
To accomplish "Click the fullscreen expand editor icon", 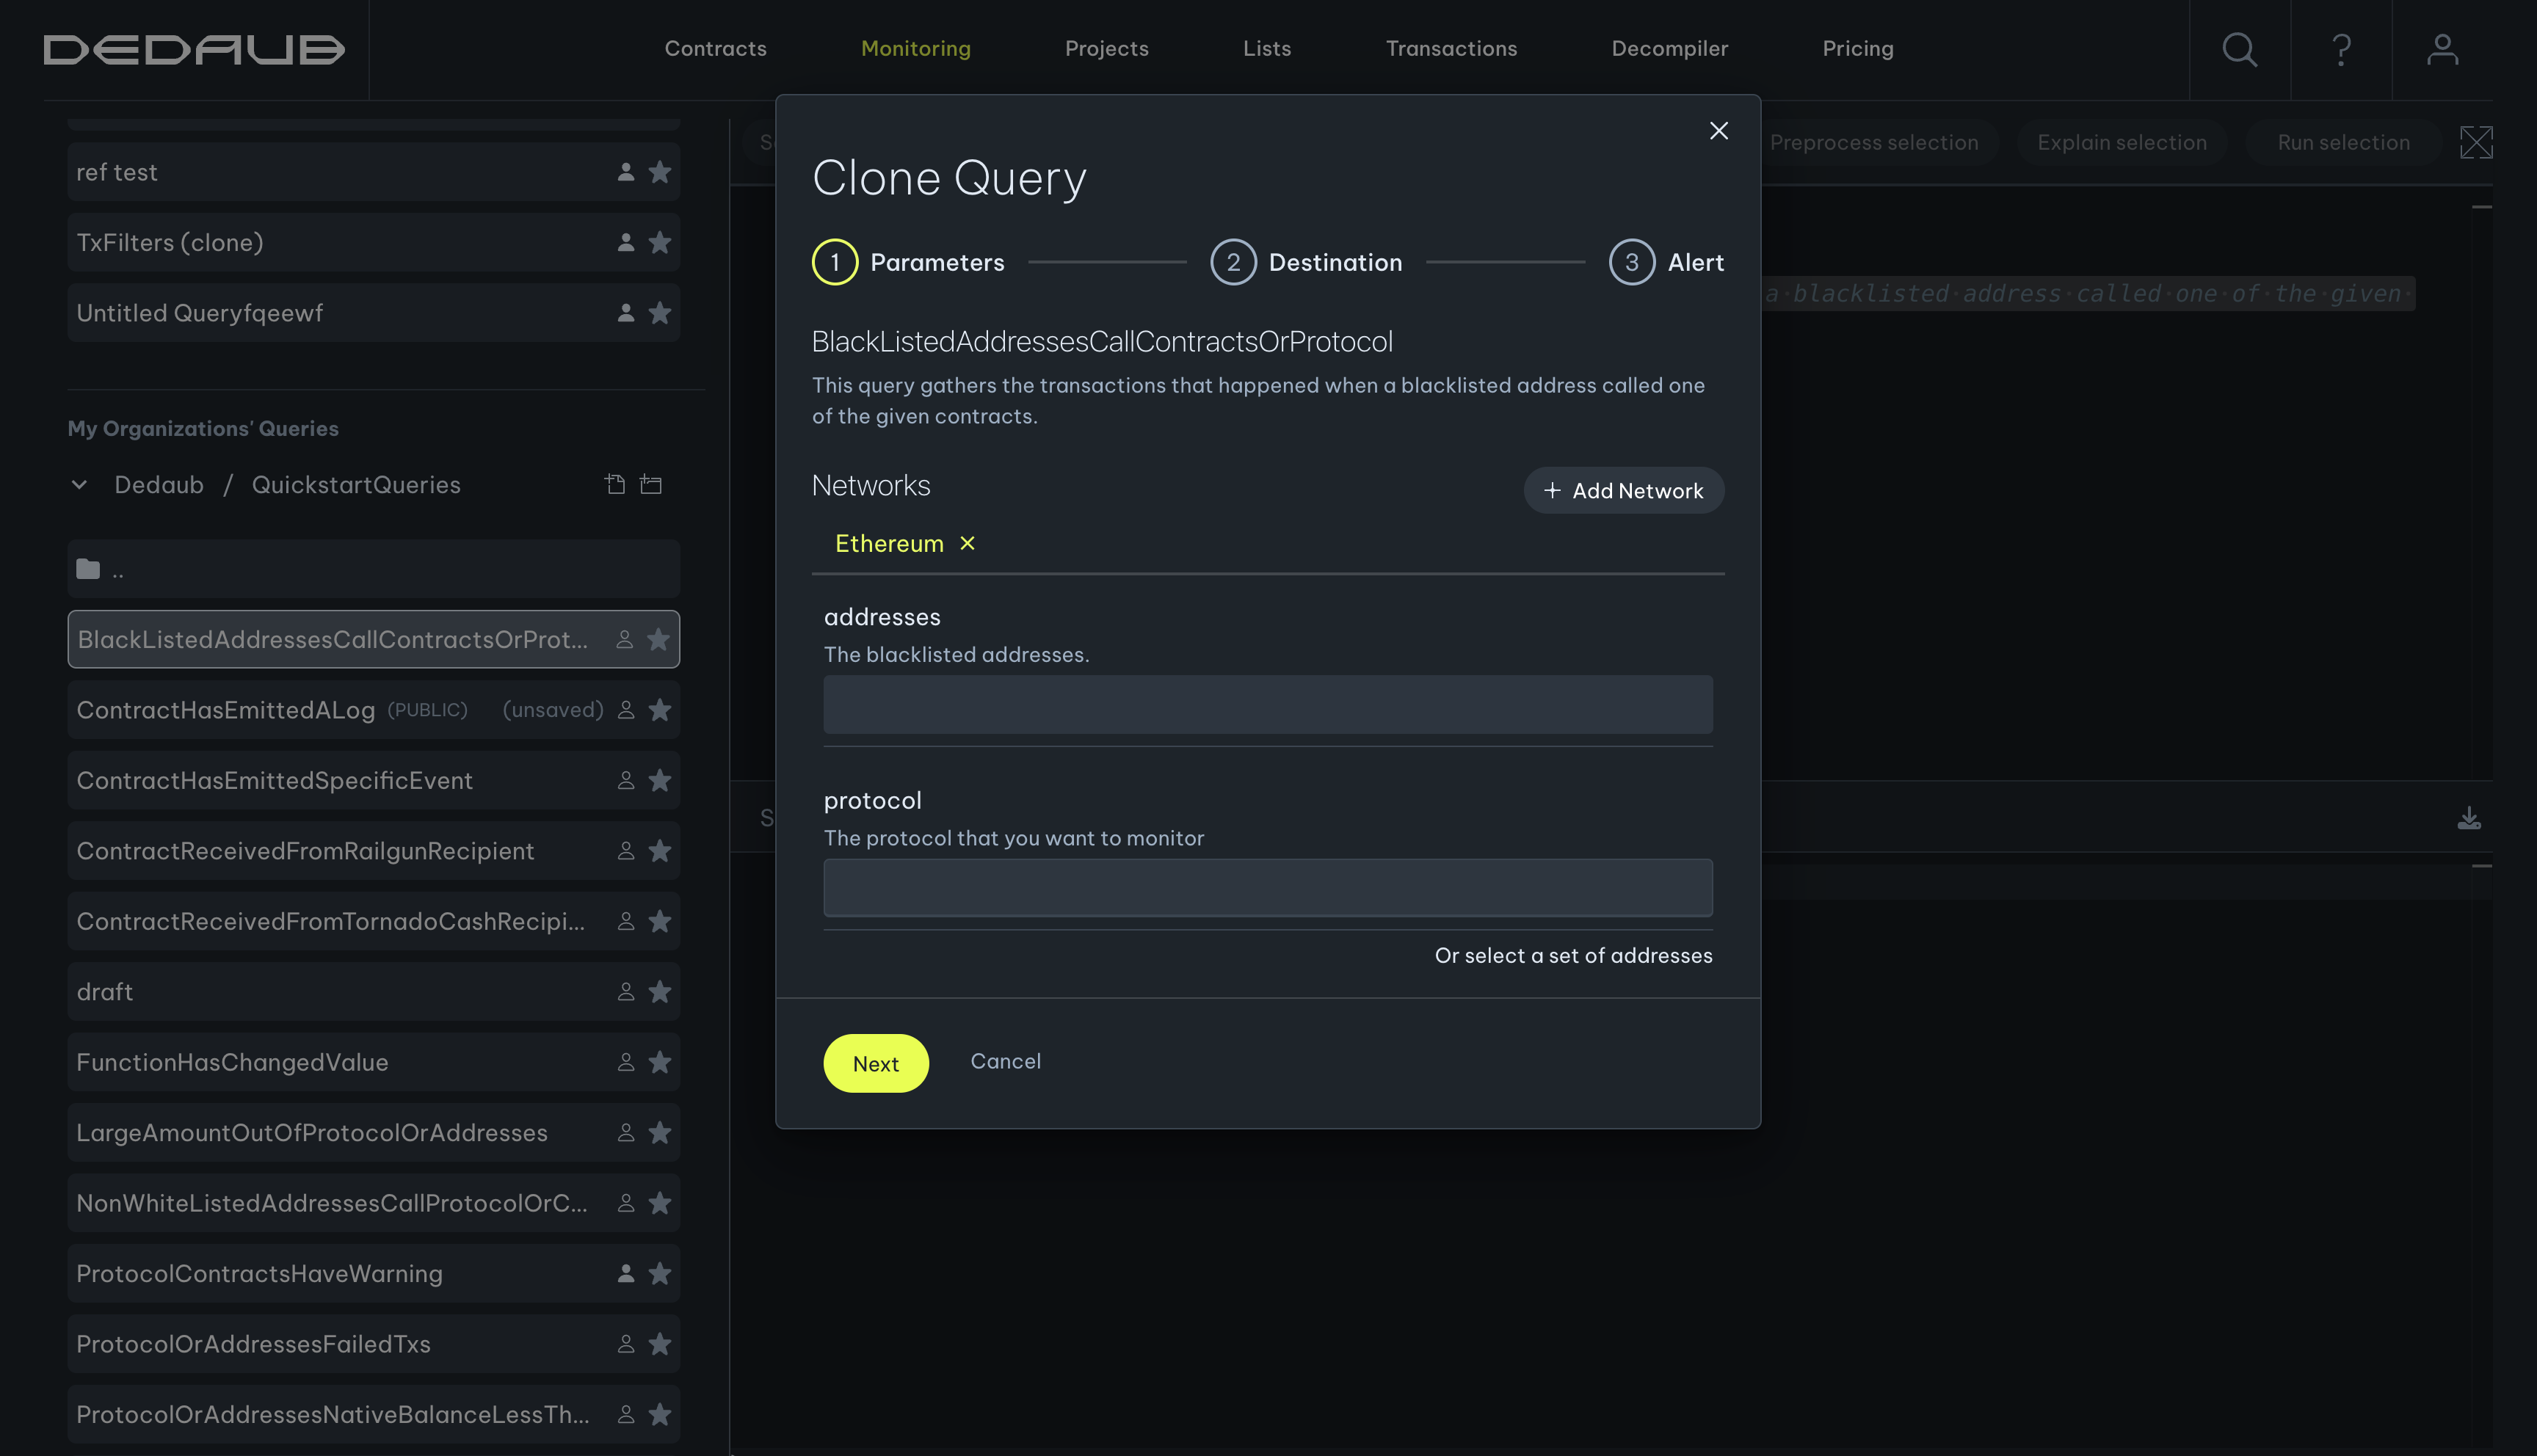I will click(2475, 143).
